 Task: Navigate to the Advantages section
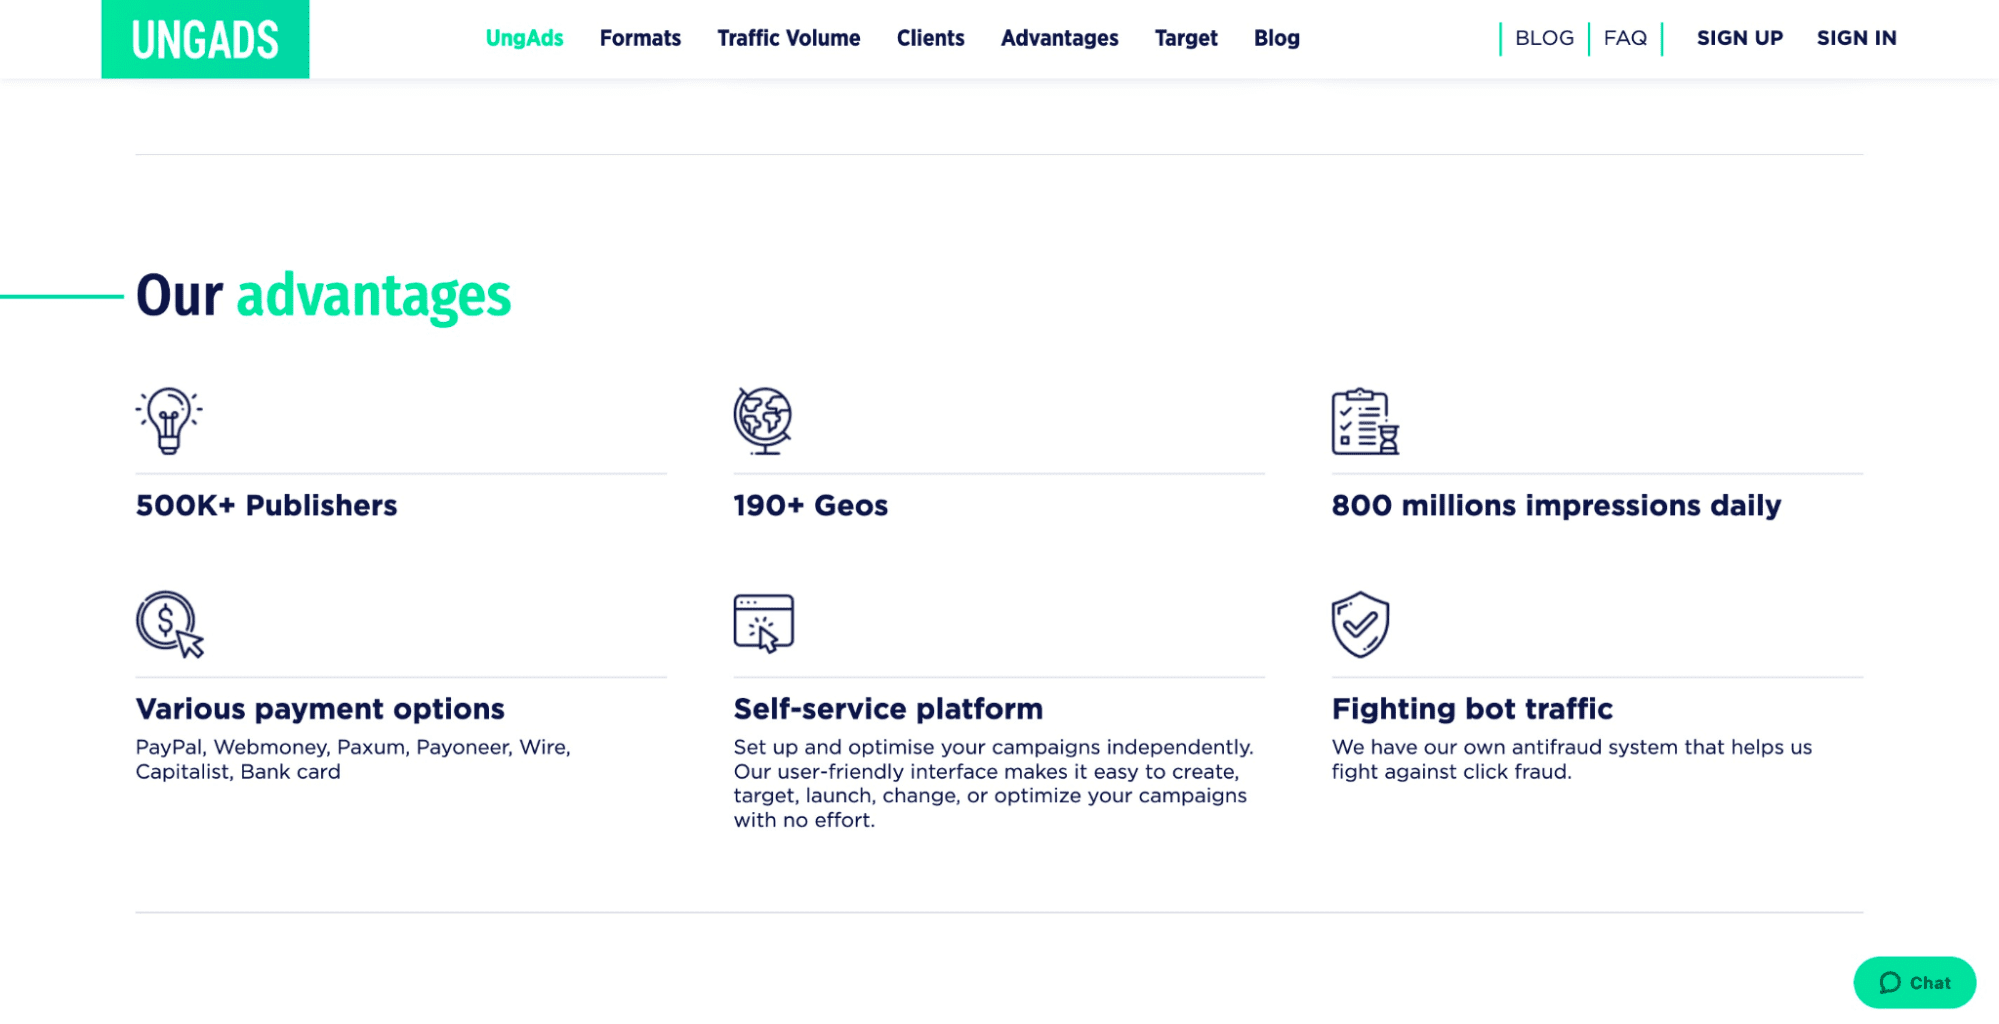point(1059,38)
